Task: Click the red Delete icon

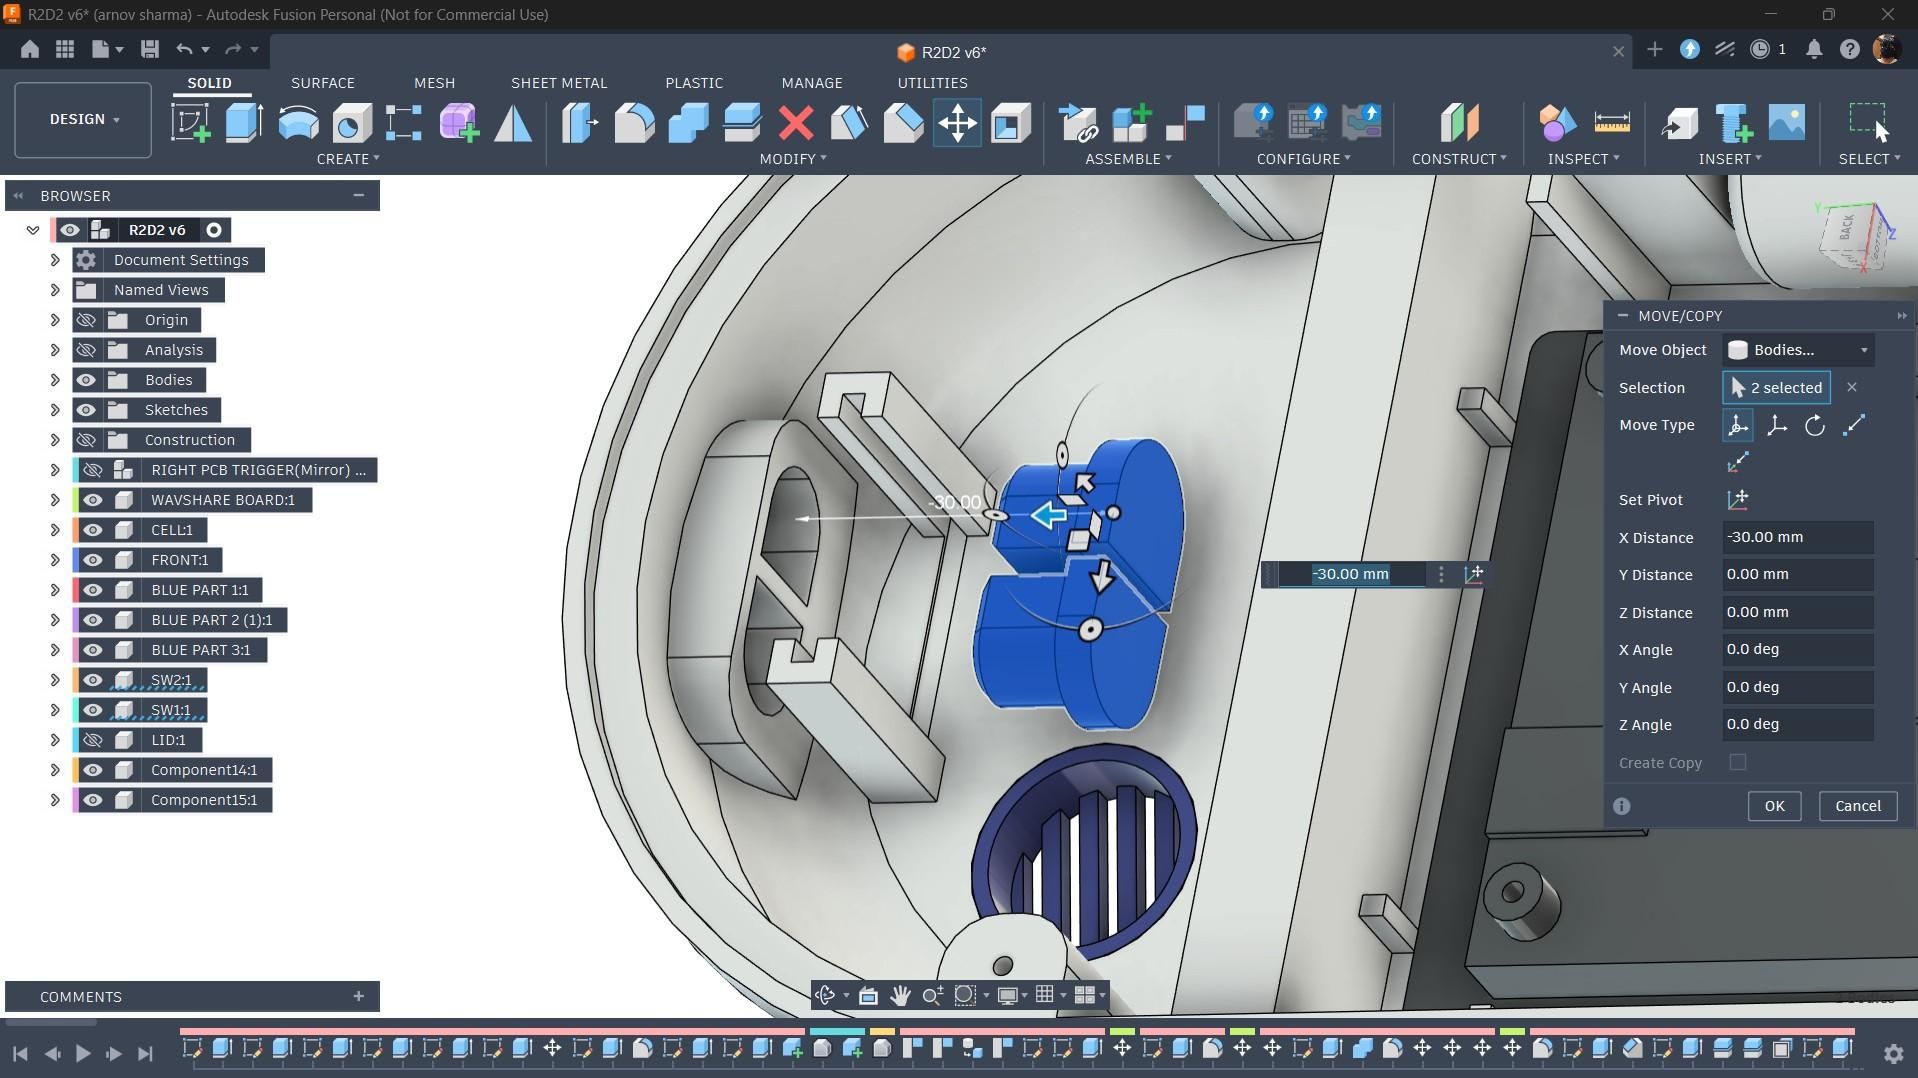Action: coord(796,123)
